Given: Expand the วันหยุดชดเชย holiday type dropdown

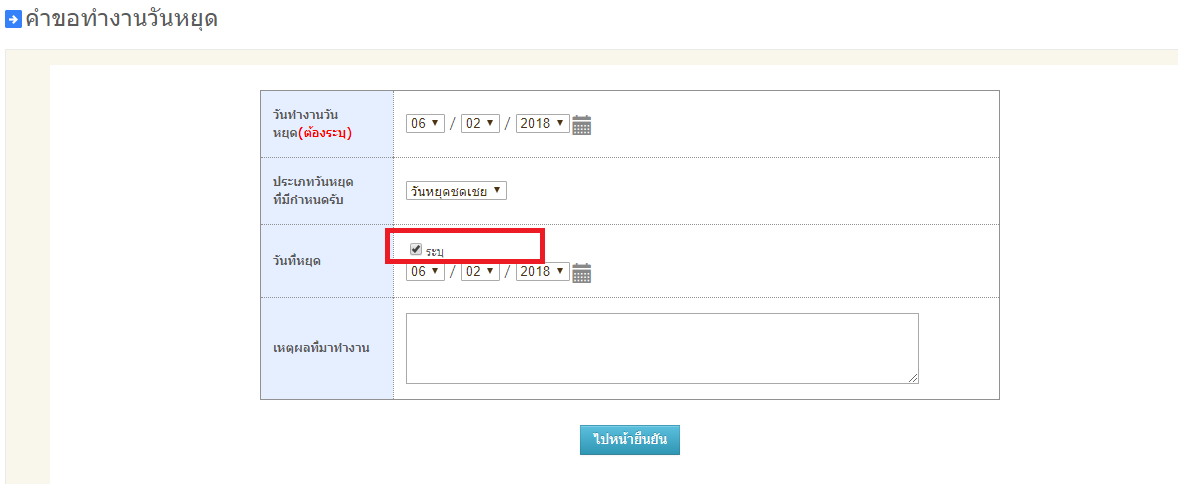Looking at the screenshot, I should (456, 190).
